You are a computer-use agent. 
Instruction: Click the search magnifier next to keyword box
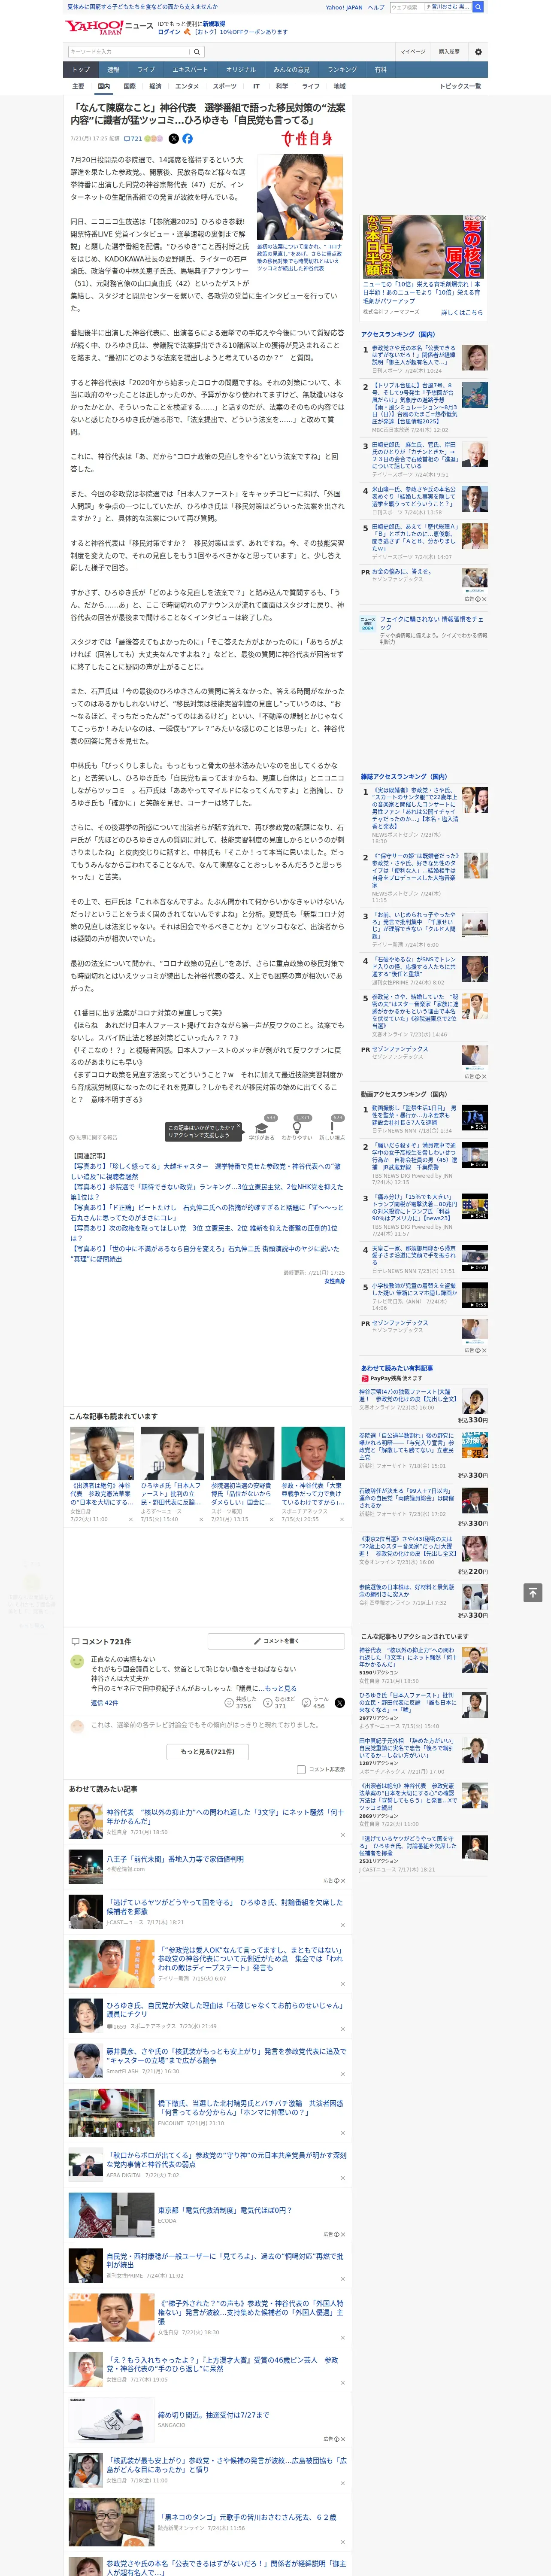tap(198, 52)
